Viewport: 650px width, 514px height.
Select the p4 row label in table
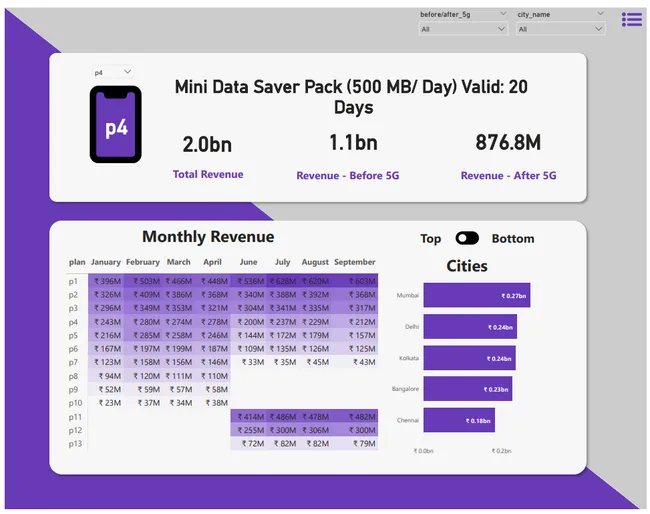click(73, 322)
